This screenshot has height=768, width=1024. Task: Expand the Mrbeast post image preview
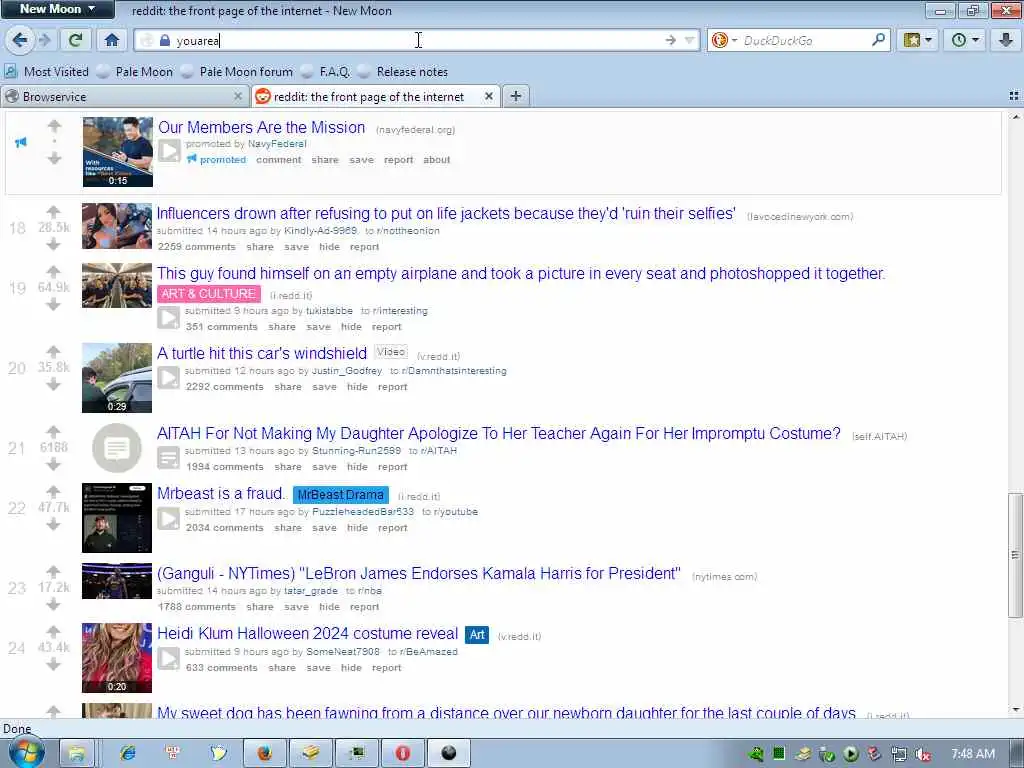(168, 519)
